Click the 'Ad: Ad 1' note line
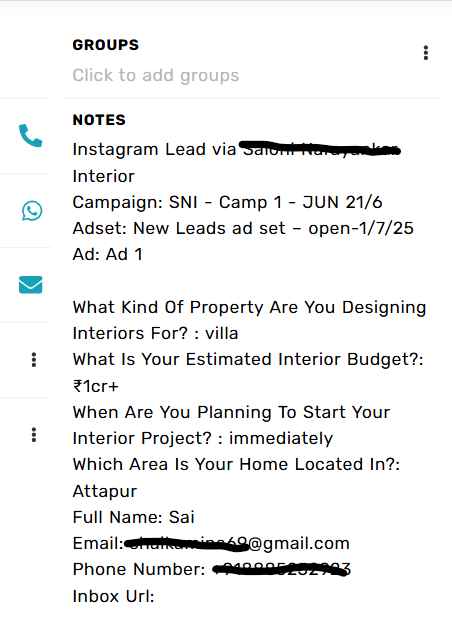Screen dimensions: 452x642 coord(108,254)
